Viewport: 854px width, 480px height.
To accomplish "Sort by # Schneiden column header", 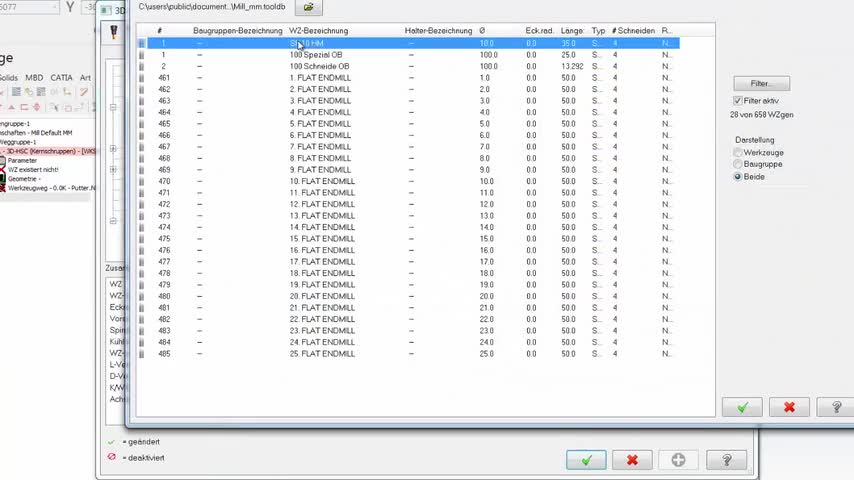I will (x=633, y=31).
